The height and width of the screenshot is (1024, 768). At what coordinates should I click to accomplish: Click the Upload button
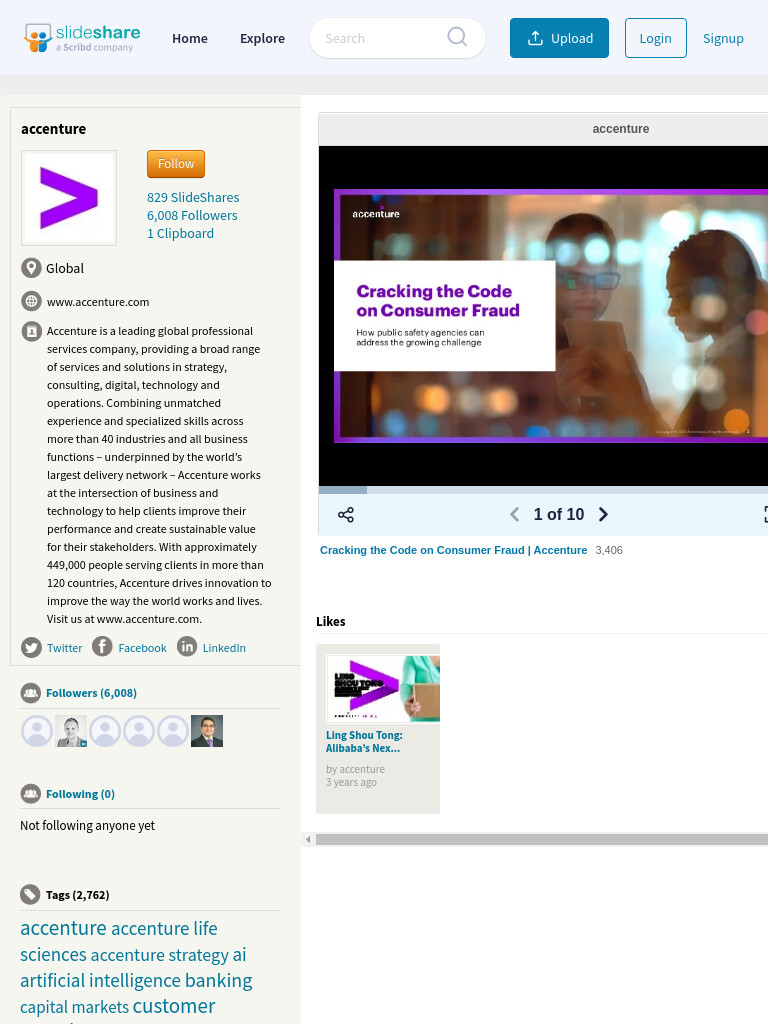click(x=559, y=38)
